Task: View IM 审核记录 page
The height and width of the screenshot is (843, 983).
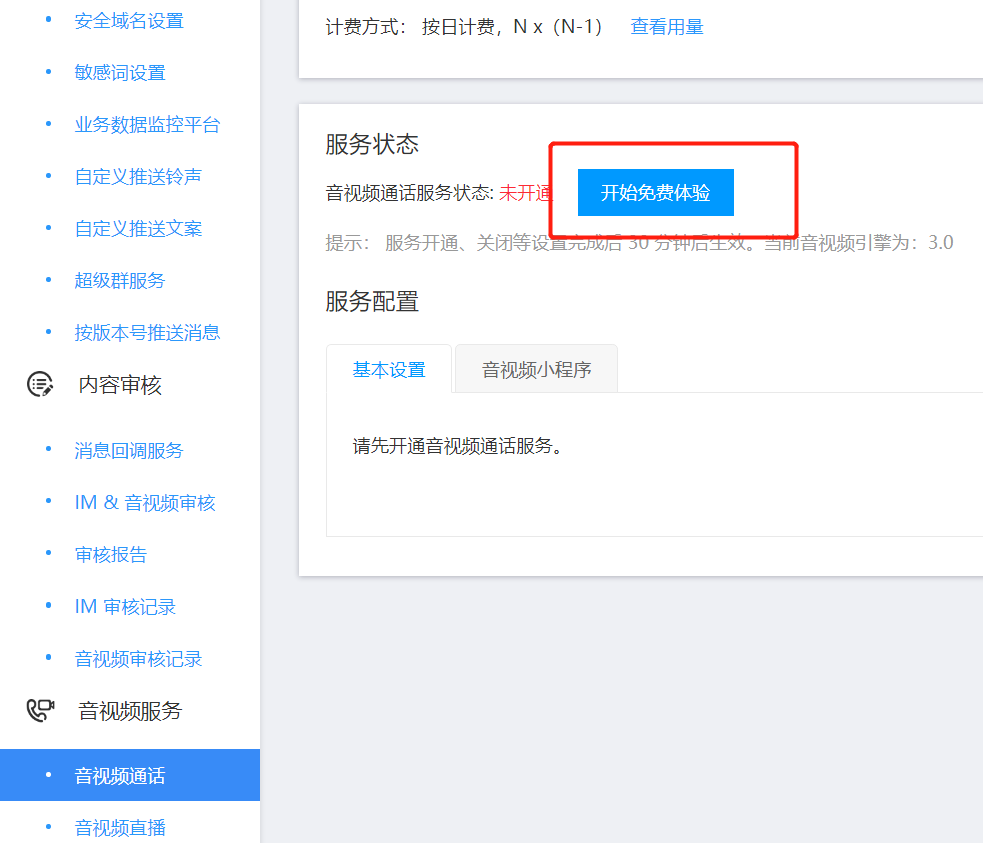Action: (x=125, y=607)
